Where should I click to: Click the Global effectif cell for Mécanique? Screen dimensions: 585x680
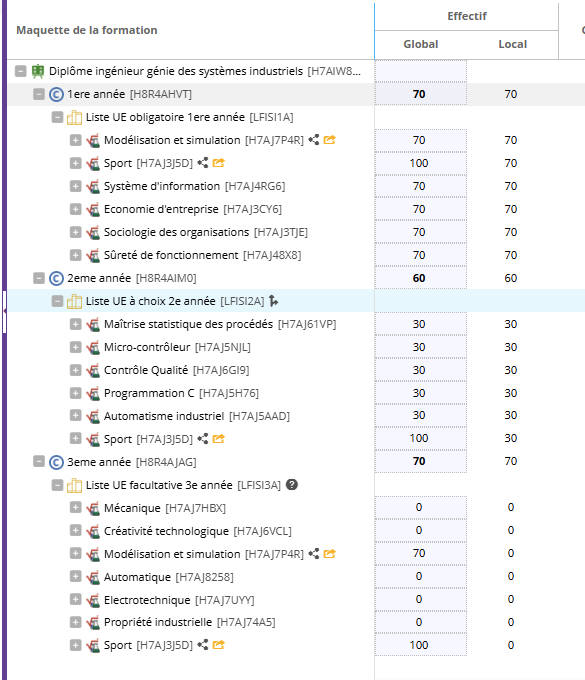[421, 507]
